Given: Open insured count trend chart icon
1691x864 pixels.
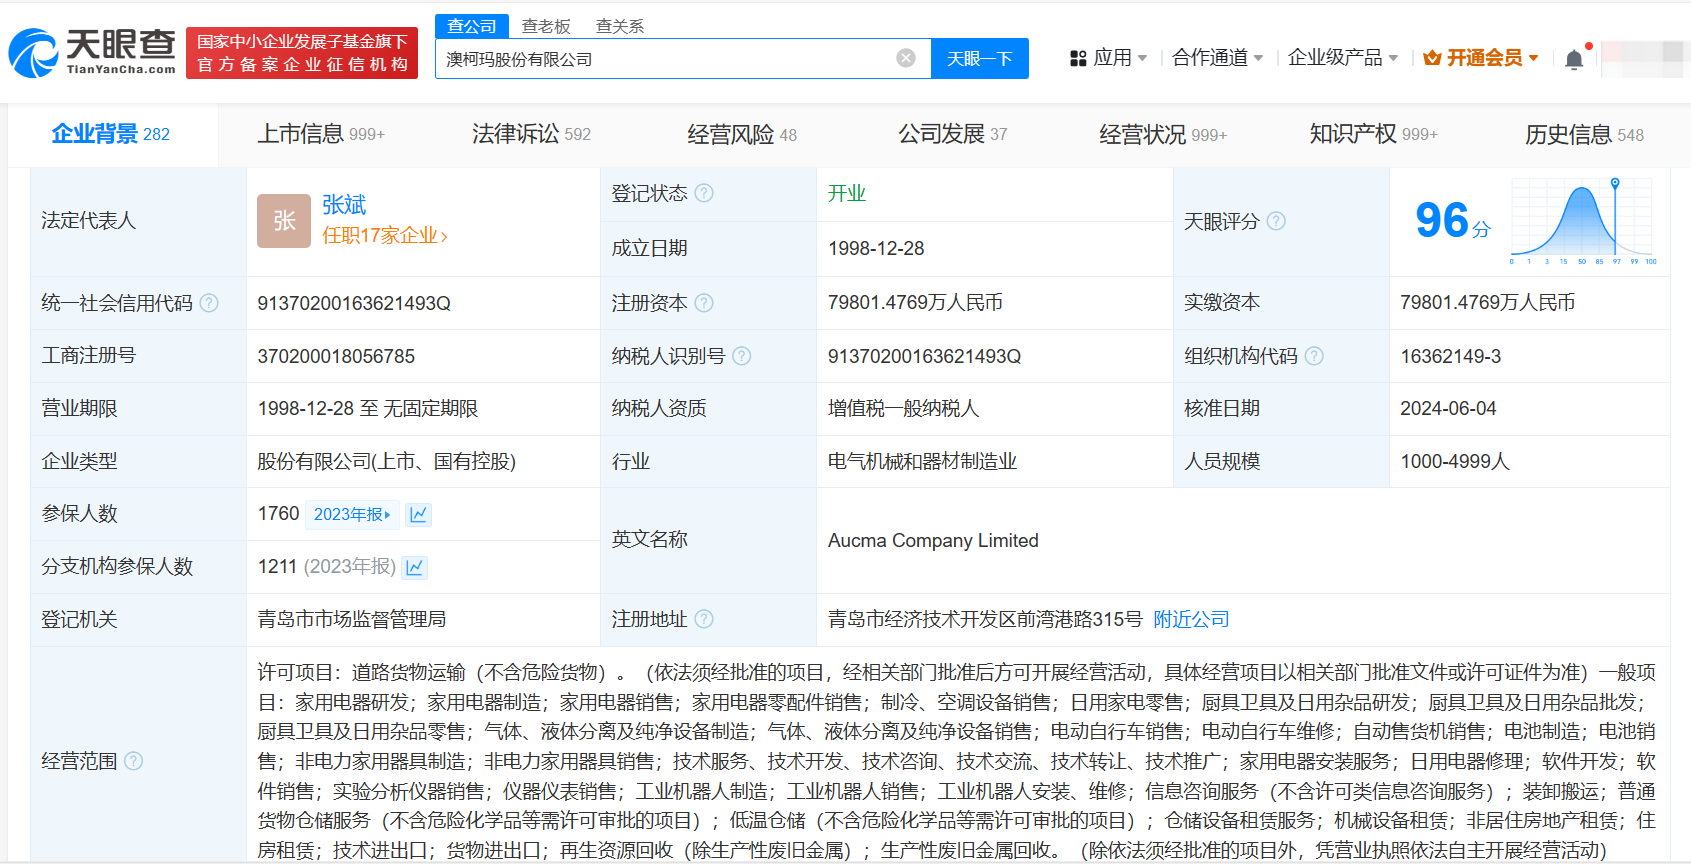Looking at the screenshot, I should click(x=418, y=515).
